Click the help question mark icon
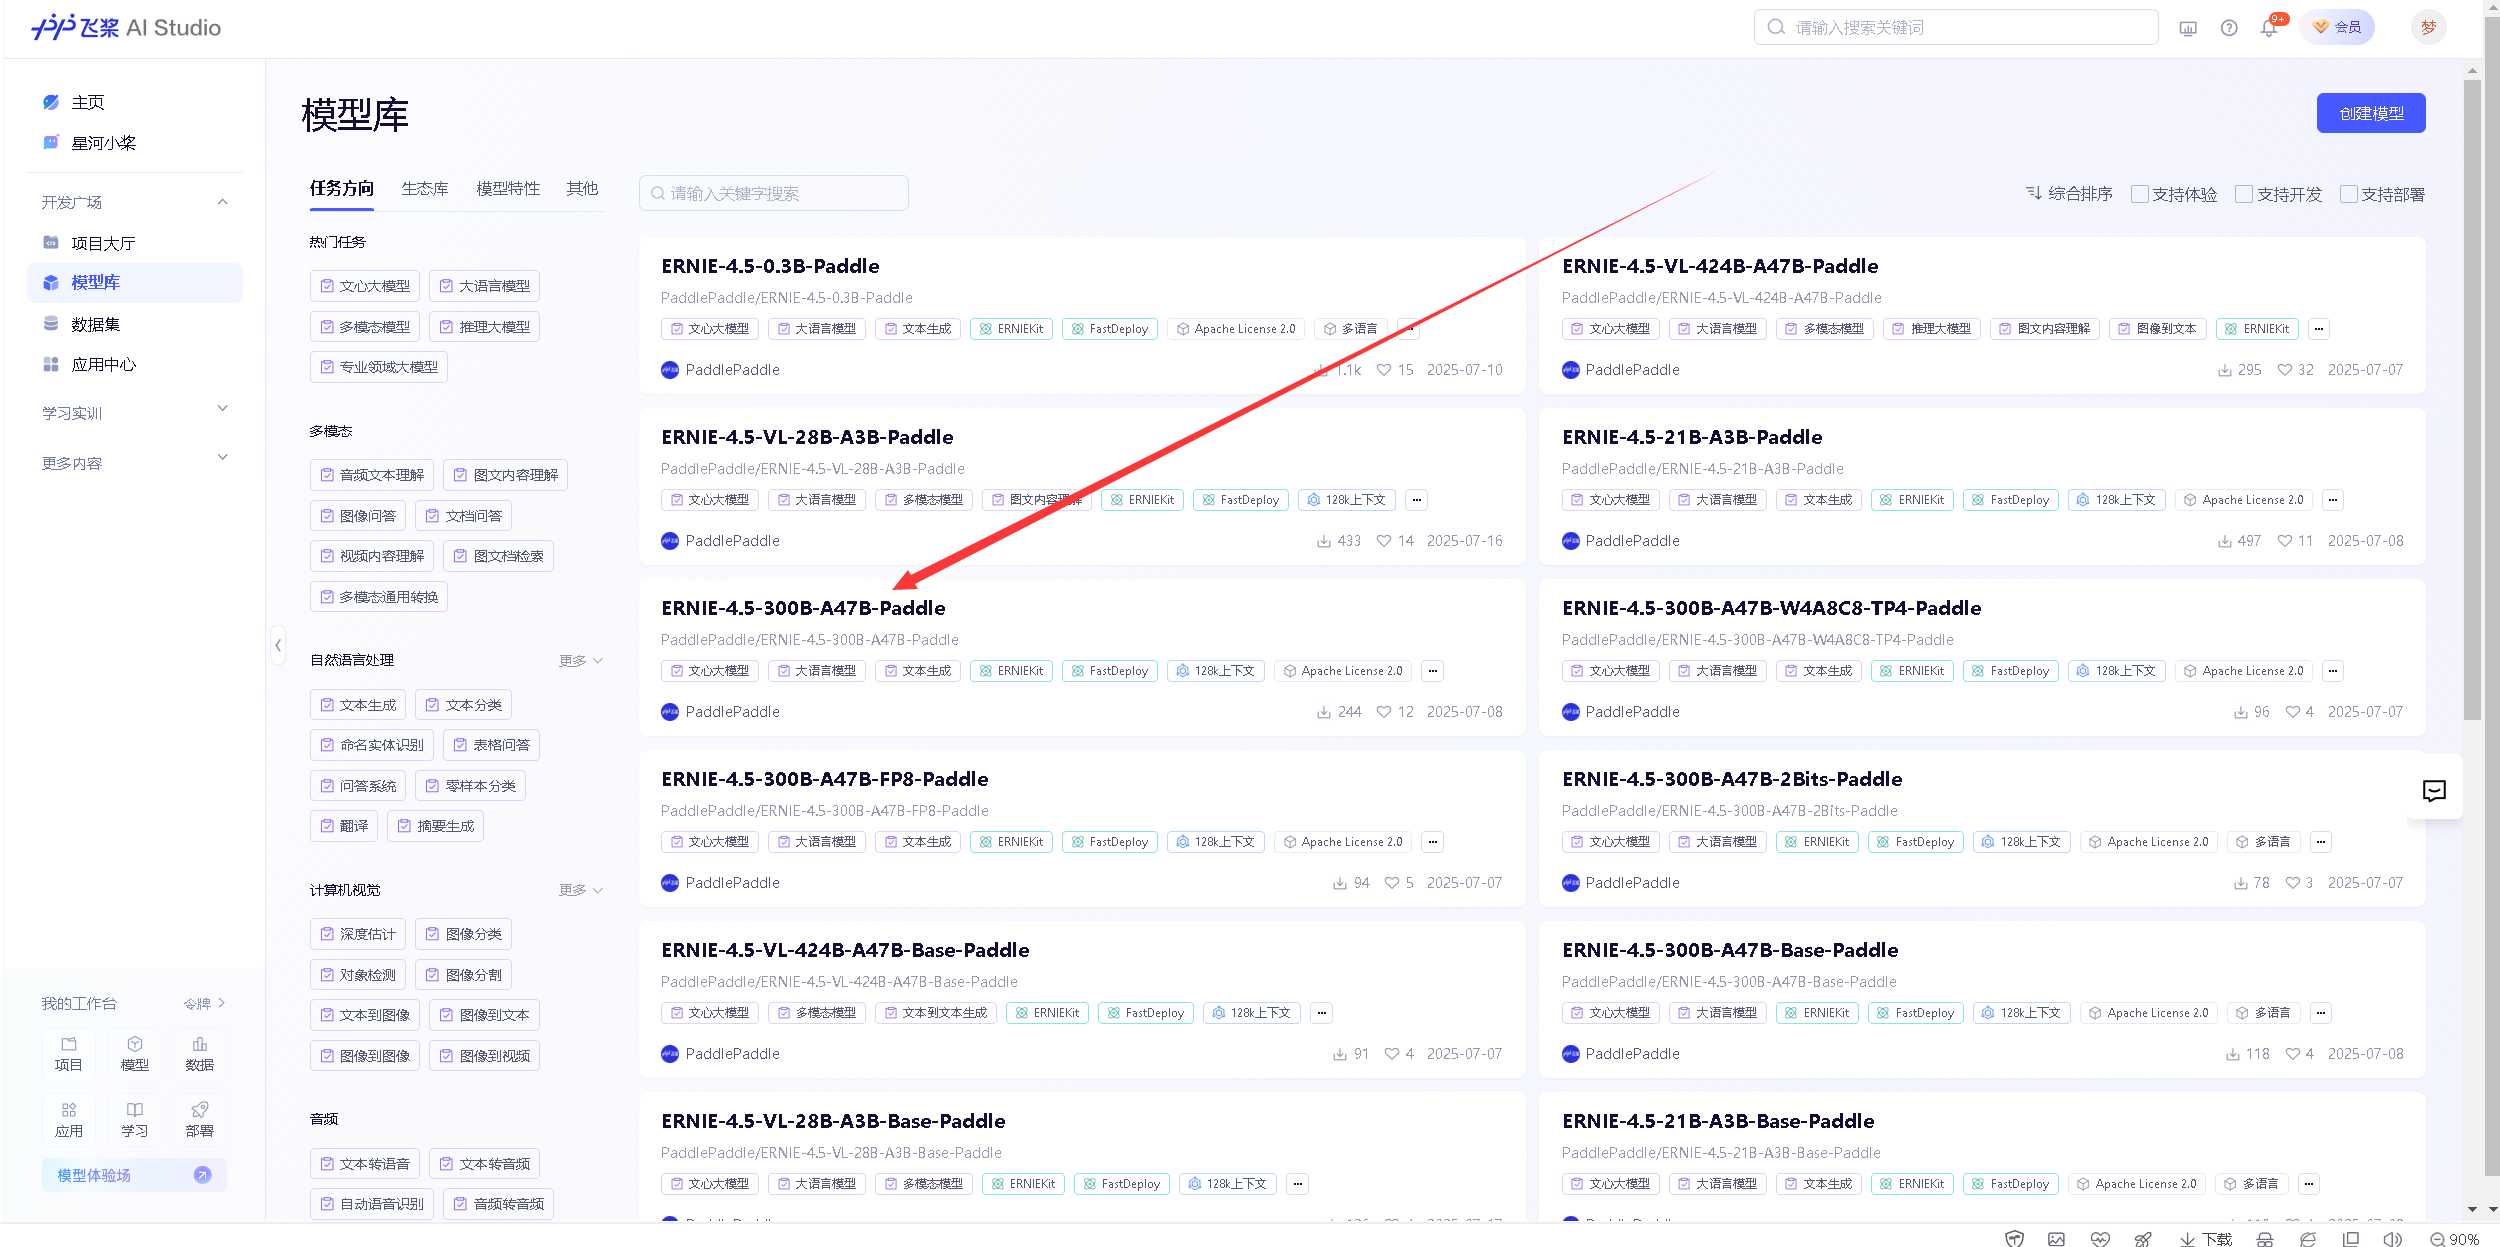Screen dimensions: 2500x1247 tap(2229, 28)
